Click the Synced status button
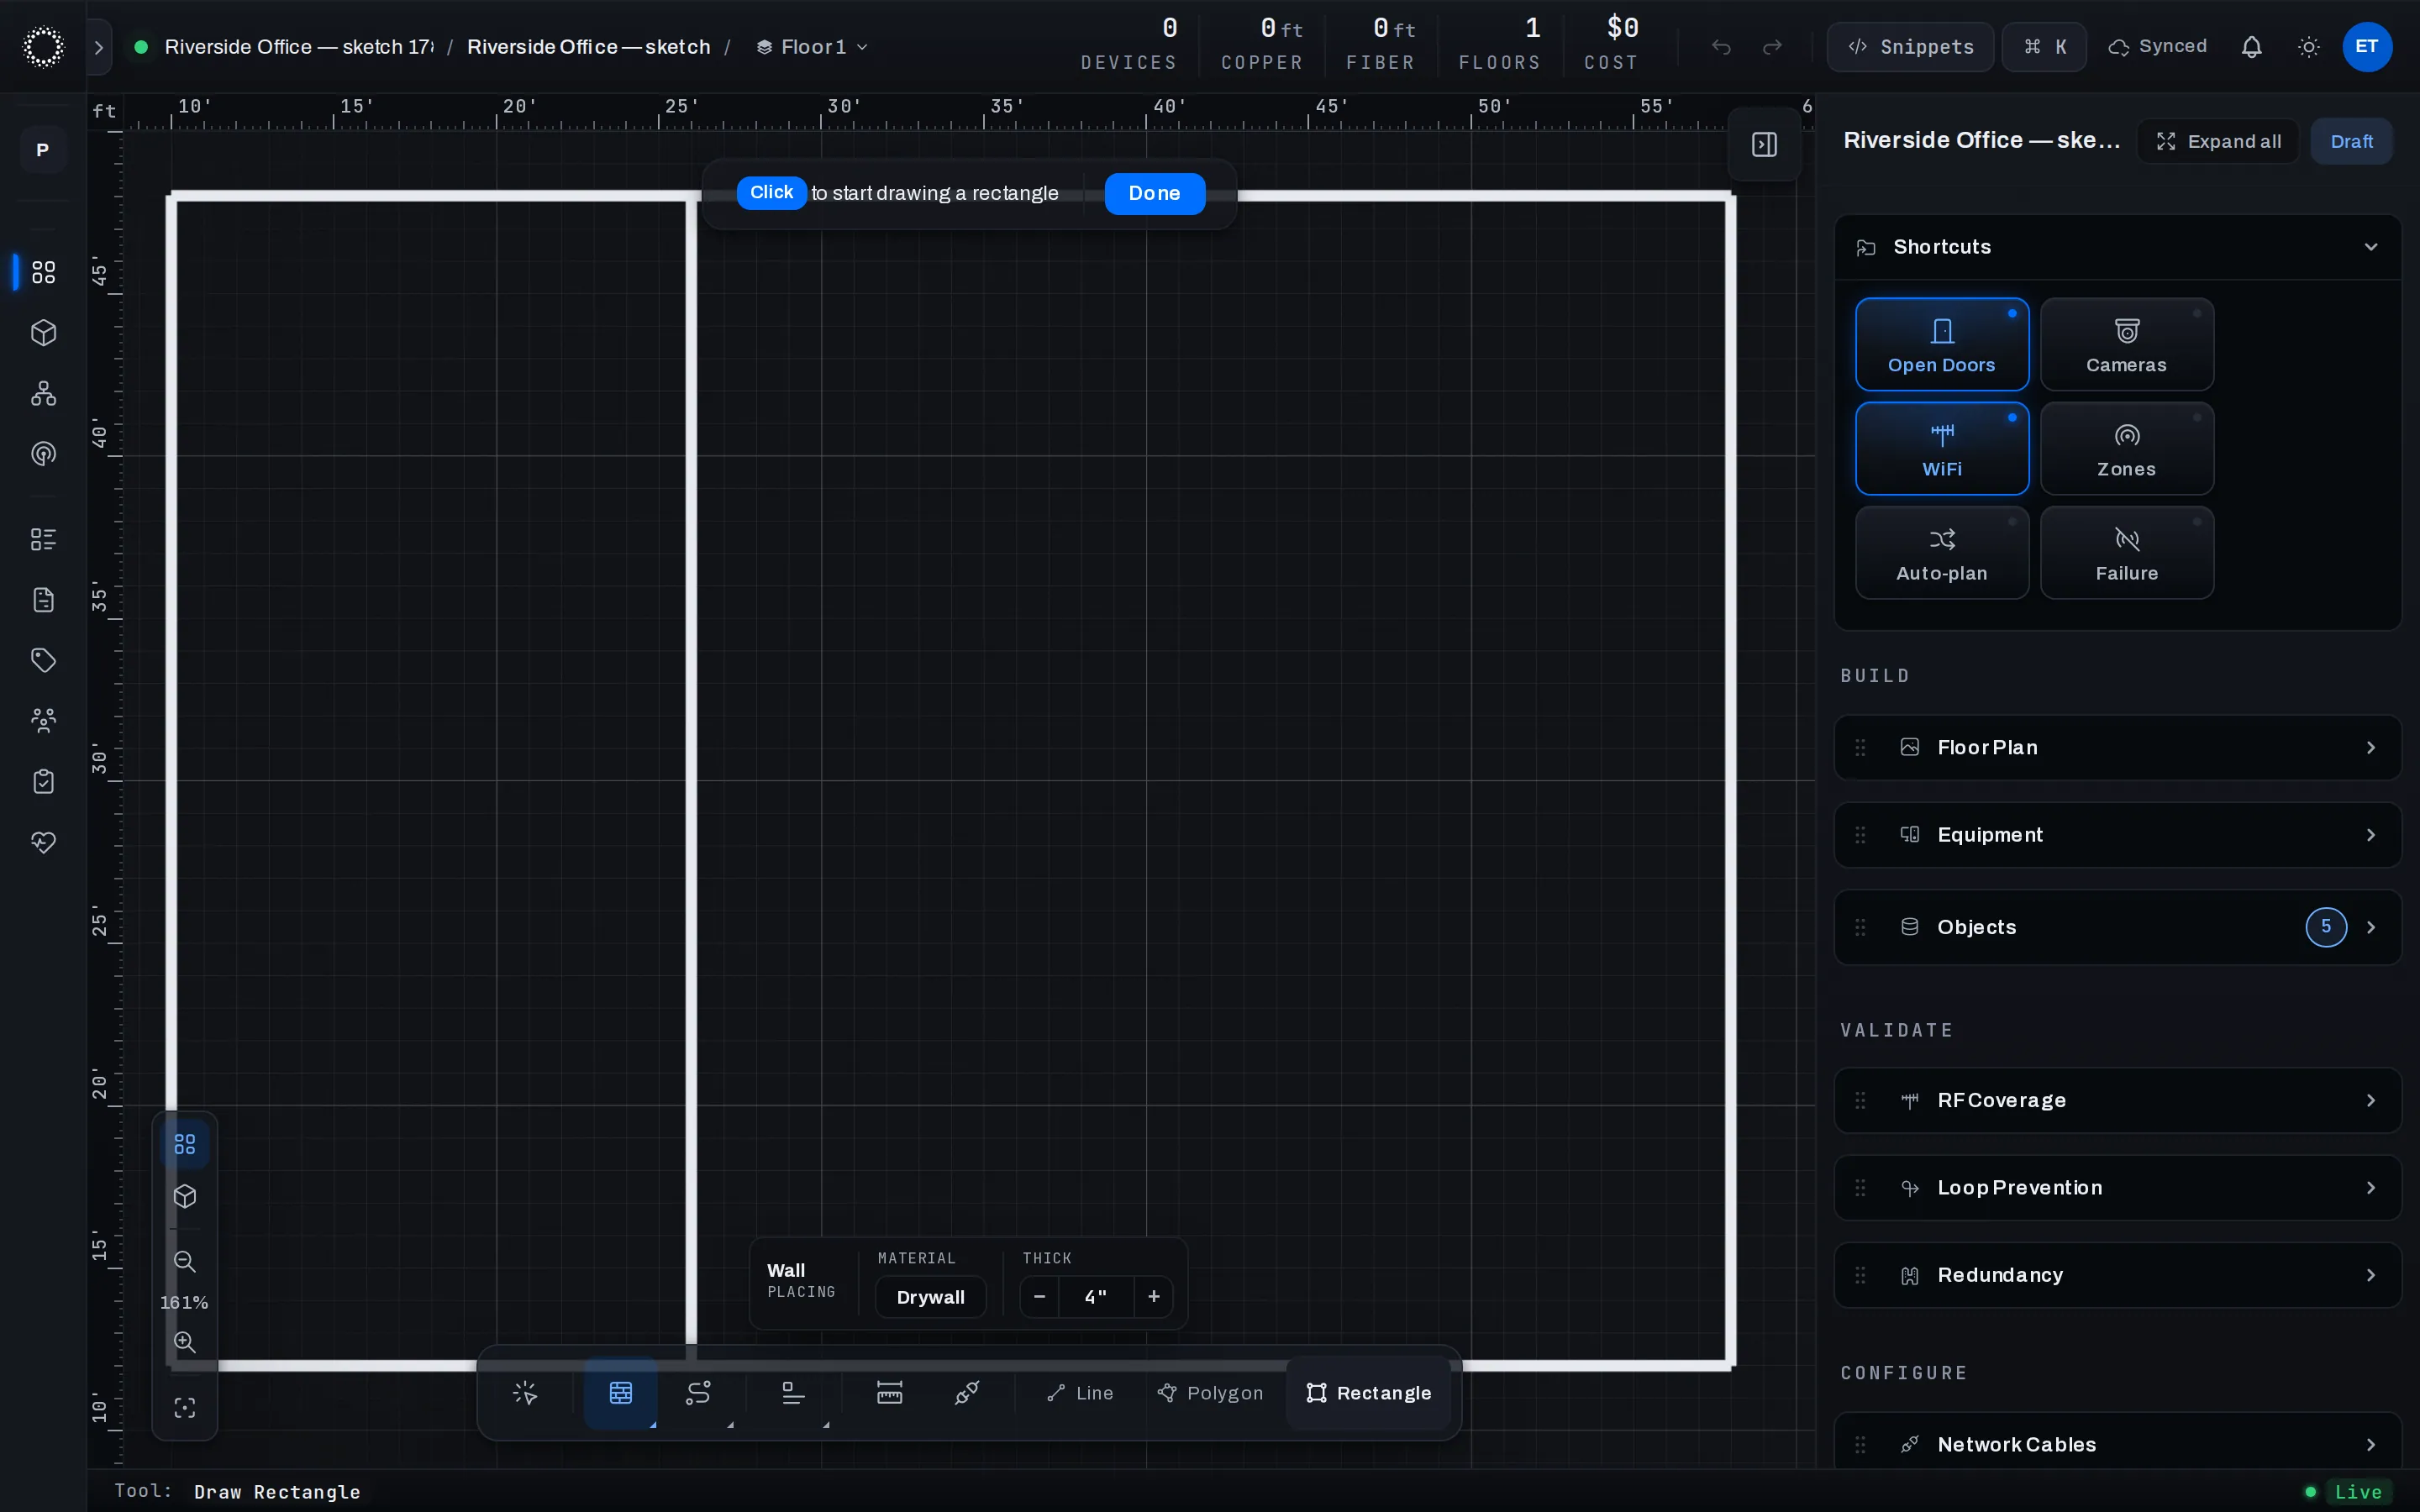The image size is (2420, 1512). (2158, 47)
